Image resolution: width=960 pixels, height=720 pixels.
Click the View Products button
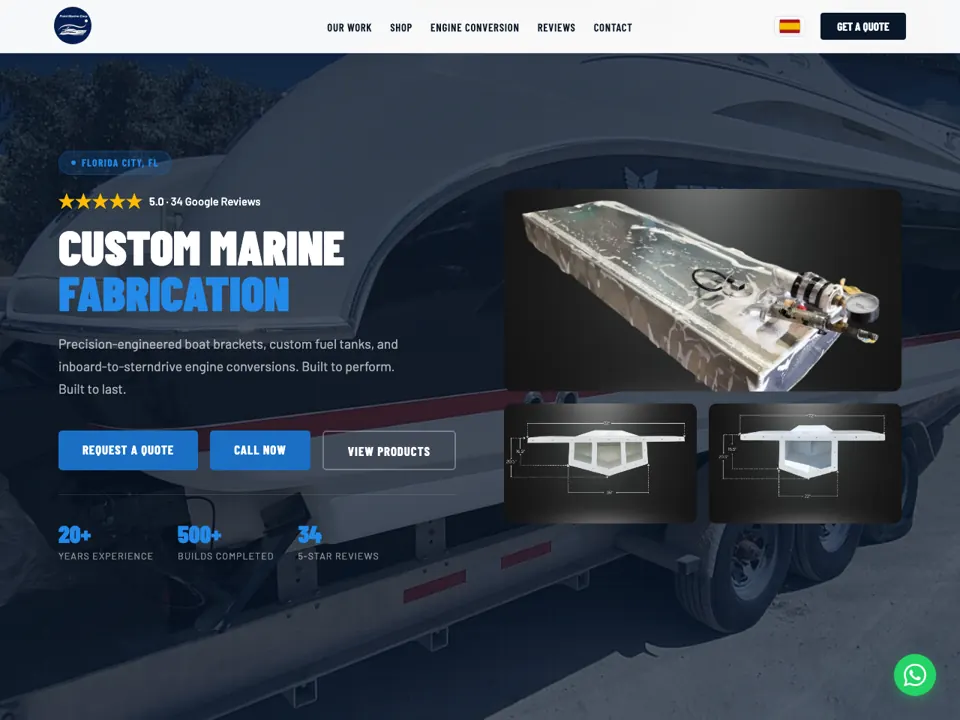(389, 451)
